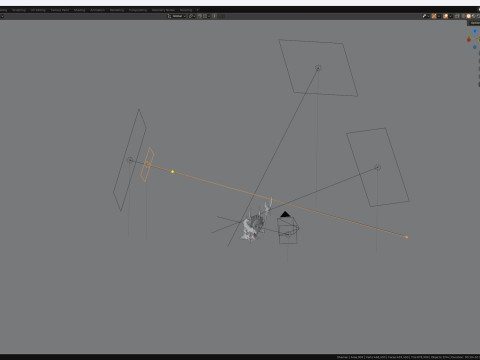Viewport: 480px width, 360px height.
Task: Open the Compositing workspace tab
Action: click(138, 10)
